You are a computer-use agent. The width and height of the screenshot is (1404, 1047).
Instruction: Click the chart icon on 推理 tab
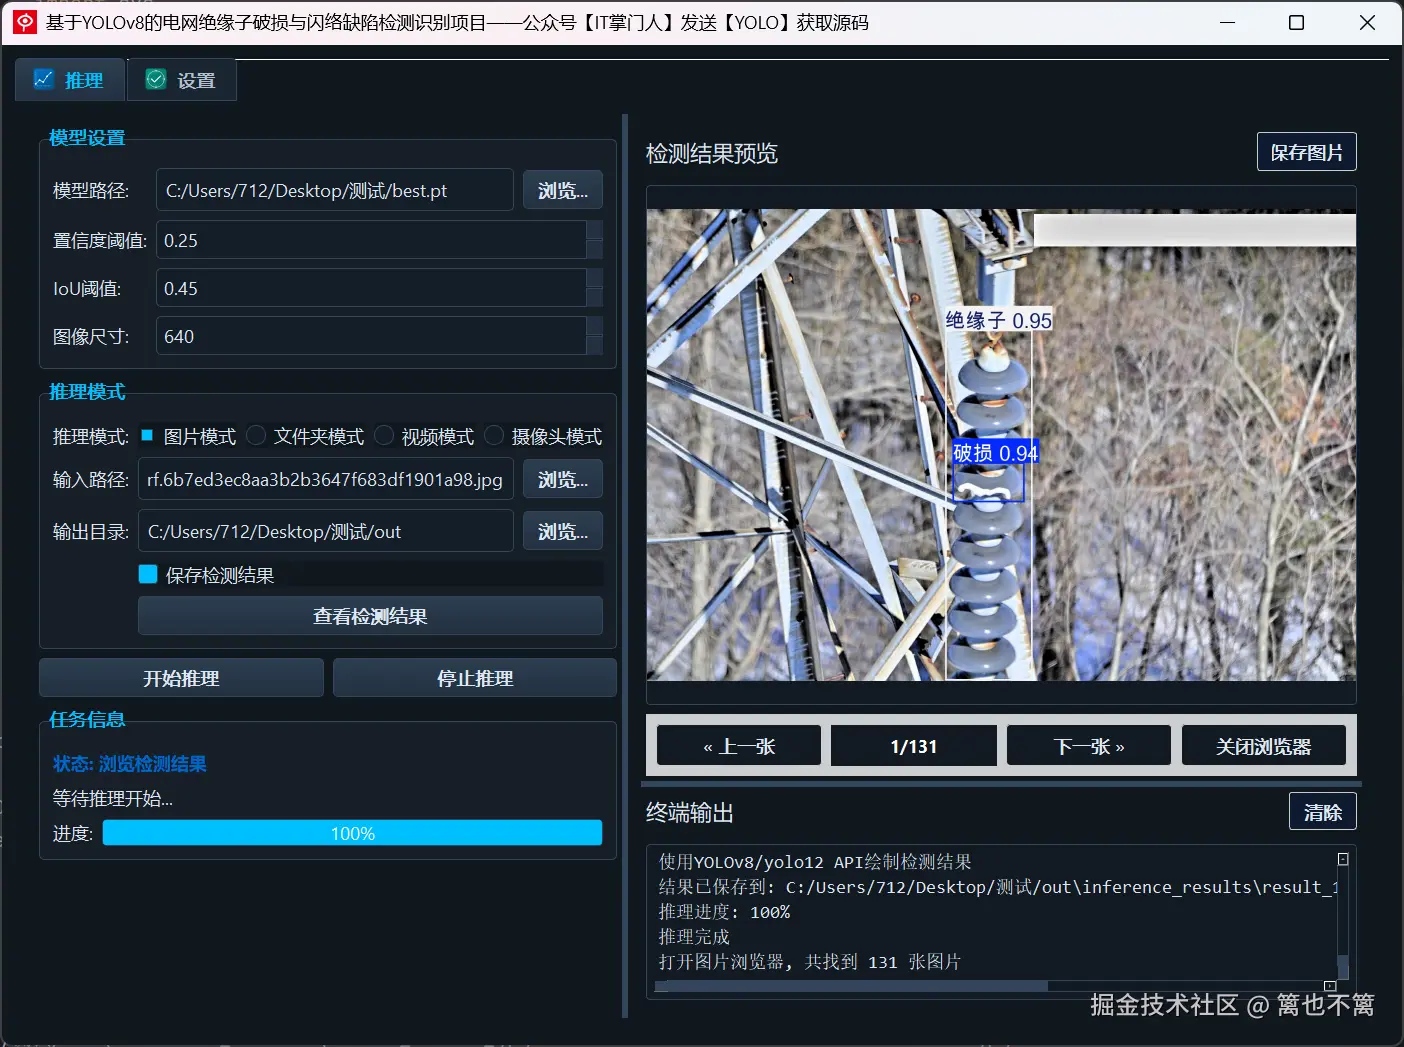44,79
